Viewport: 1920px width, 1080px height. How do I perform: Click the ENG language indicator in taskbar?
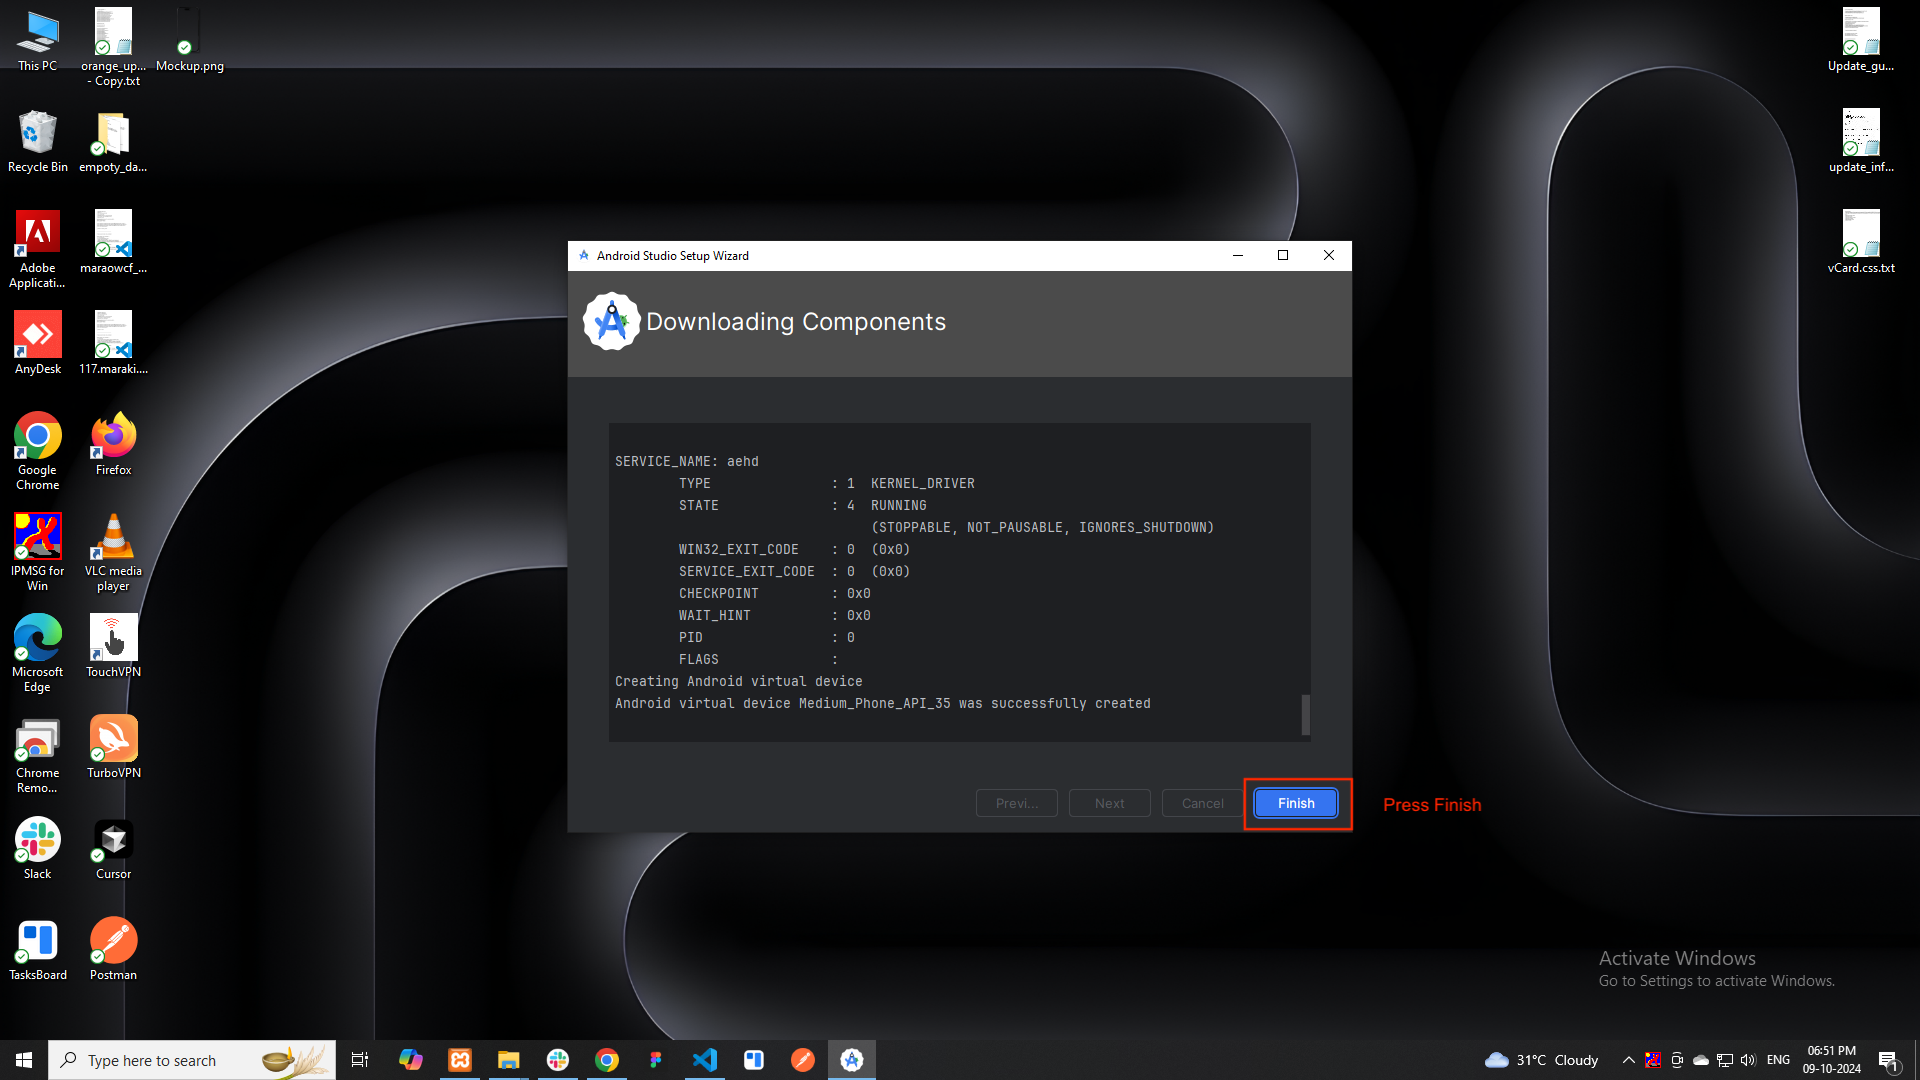tap(1778, 1059)
